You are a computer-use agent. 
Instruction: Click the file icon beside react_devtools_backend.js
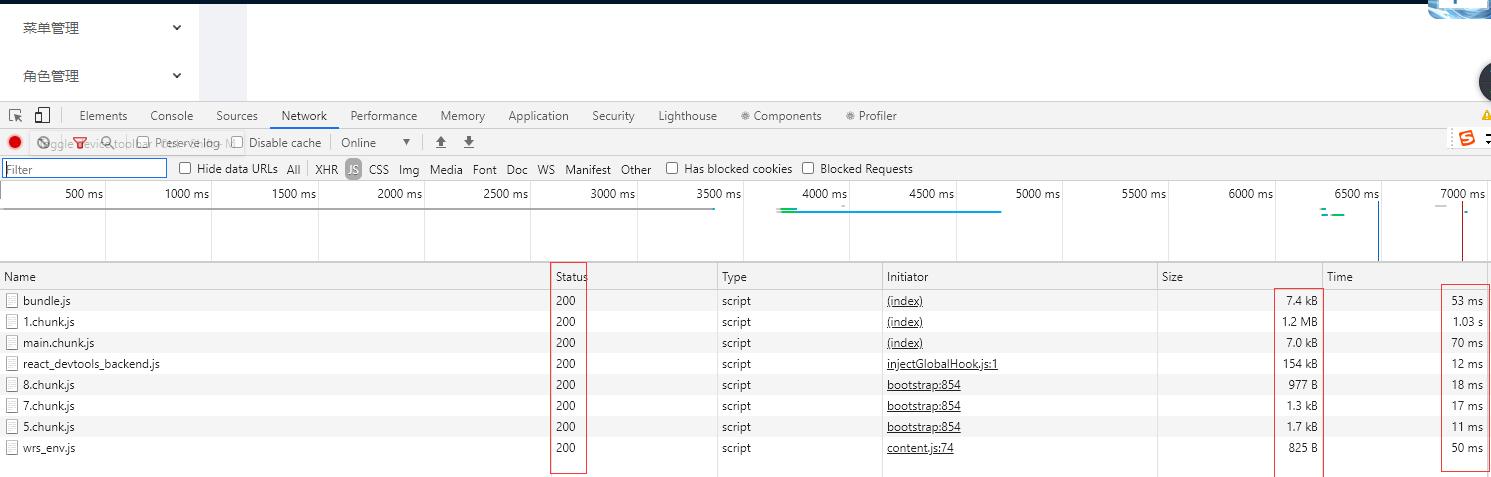click(x=12, y=364)
